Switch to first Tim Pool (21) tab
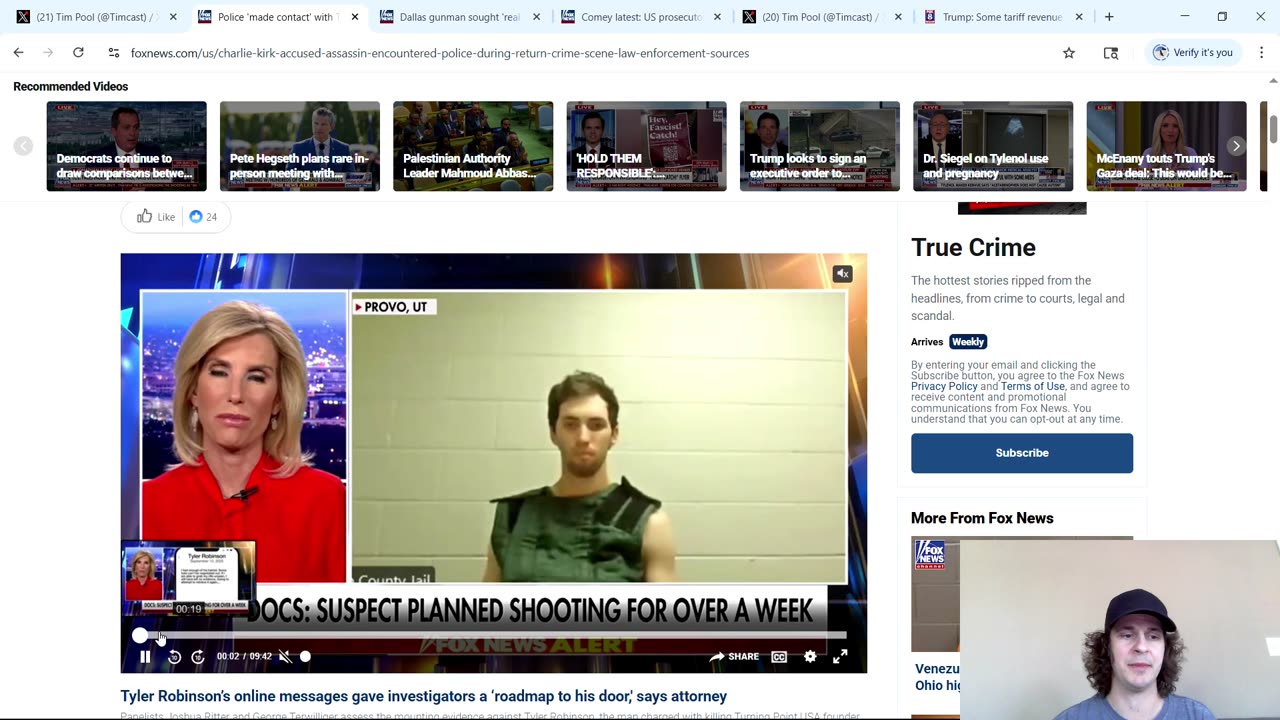This screenshot has width=1280, height=720. [x=95, y=17]
